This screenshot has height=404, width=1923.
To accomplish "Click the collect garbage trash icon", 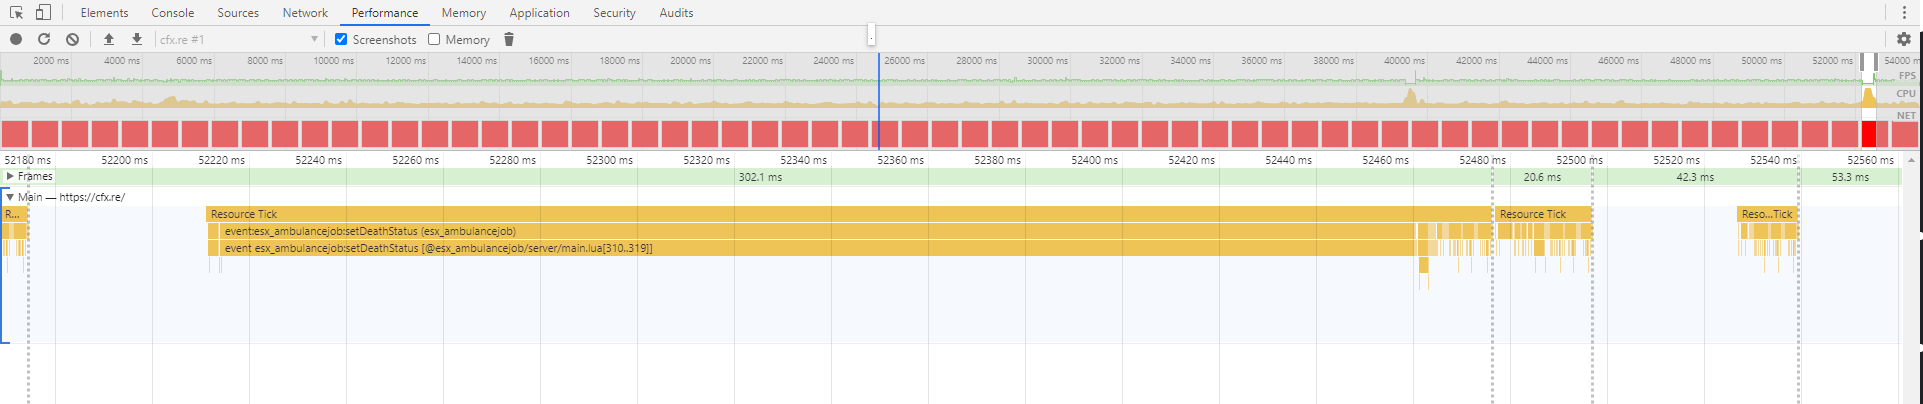I will pos(509,39).
